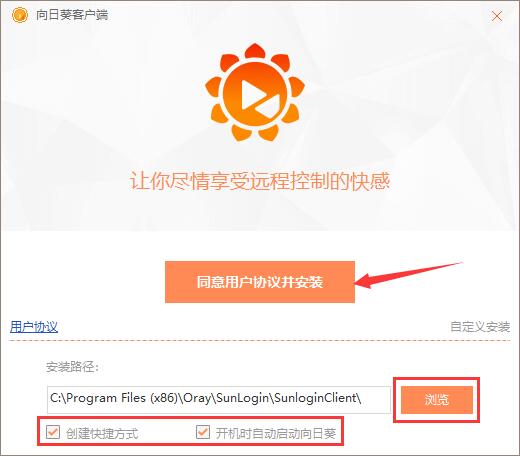The width and height of the screenshot is (520, 456).
Task: Click the 安装路径 label
Action: (x=72, y=367)
